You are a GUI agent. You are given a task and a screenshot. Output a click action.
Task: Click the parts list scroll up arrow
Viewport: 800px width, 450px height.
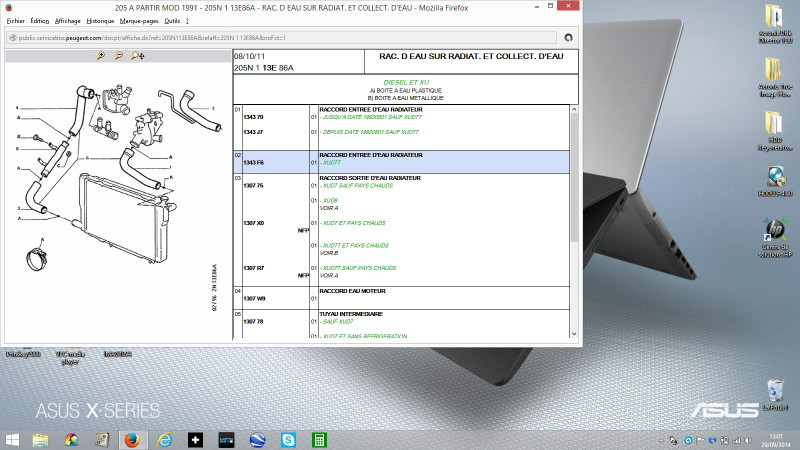574,109
